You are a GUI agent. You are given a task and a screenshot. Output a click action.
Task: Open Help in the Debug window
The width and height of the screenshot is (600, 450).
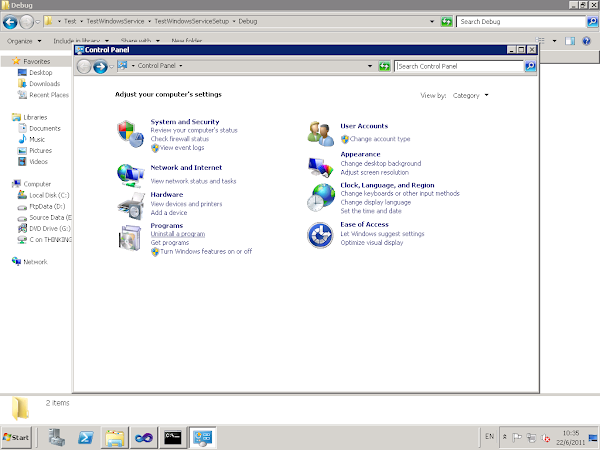coord(586,41)
